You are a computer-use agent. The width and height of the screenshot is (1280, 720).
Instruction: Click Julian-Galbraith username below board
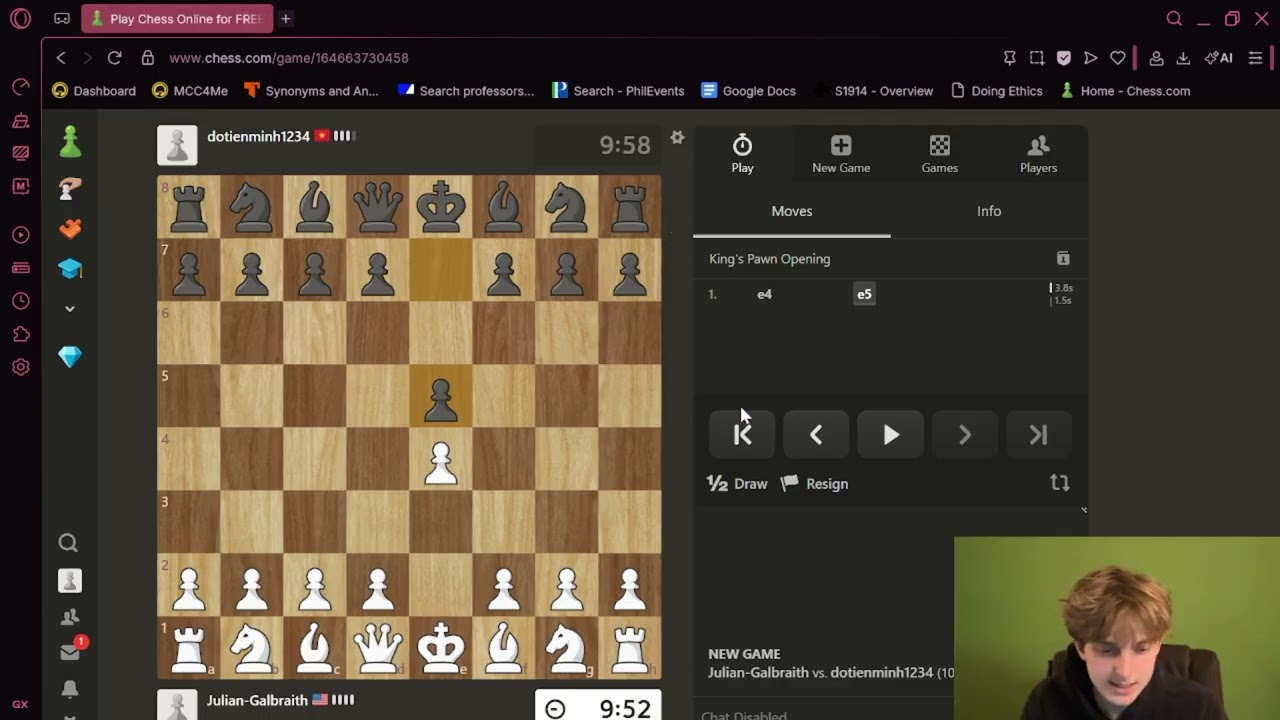[x=257, y=700]
